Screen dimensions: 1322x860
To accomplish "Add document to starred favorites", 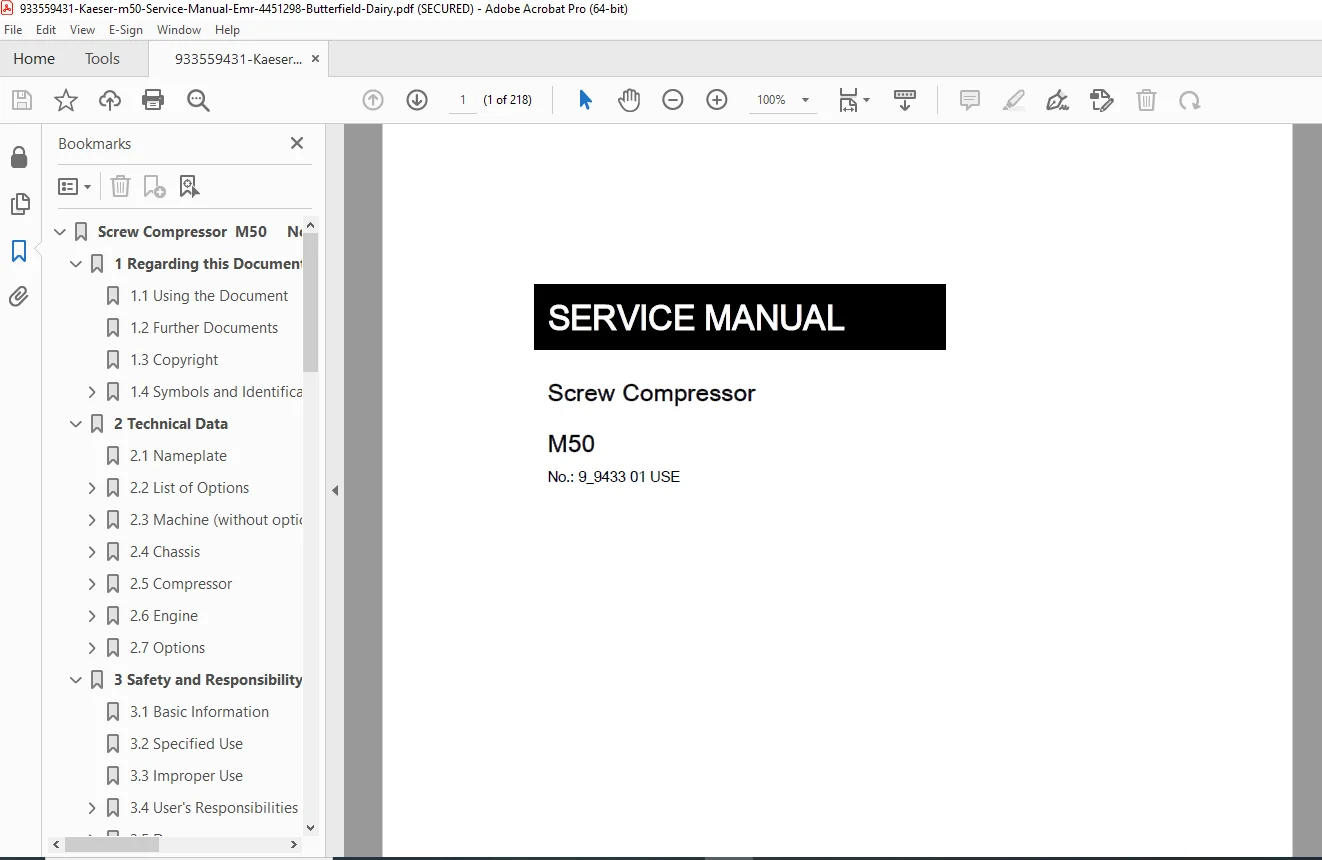I will [x=66, y=100].
